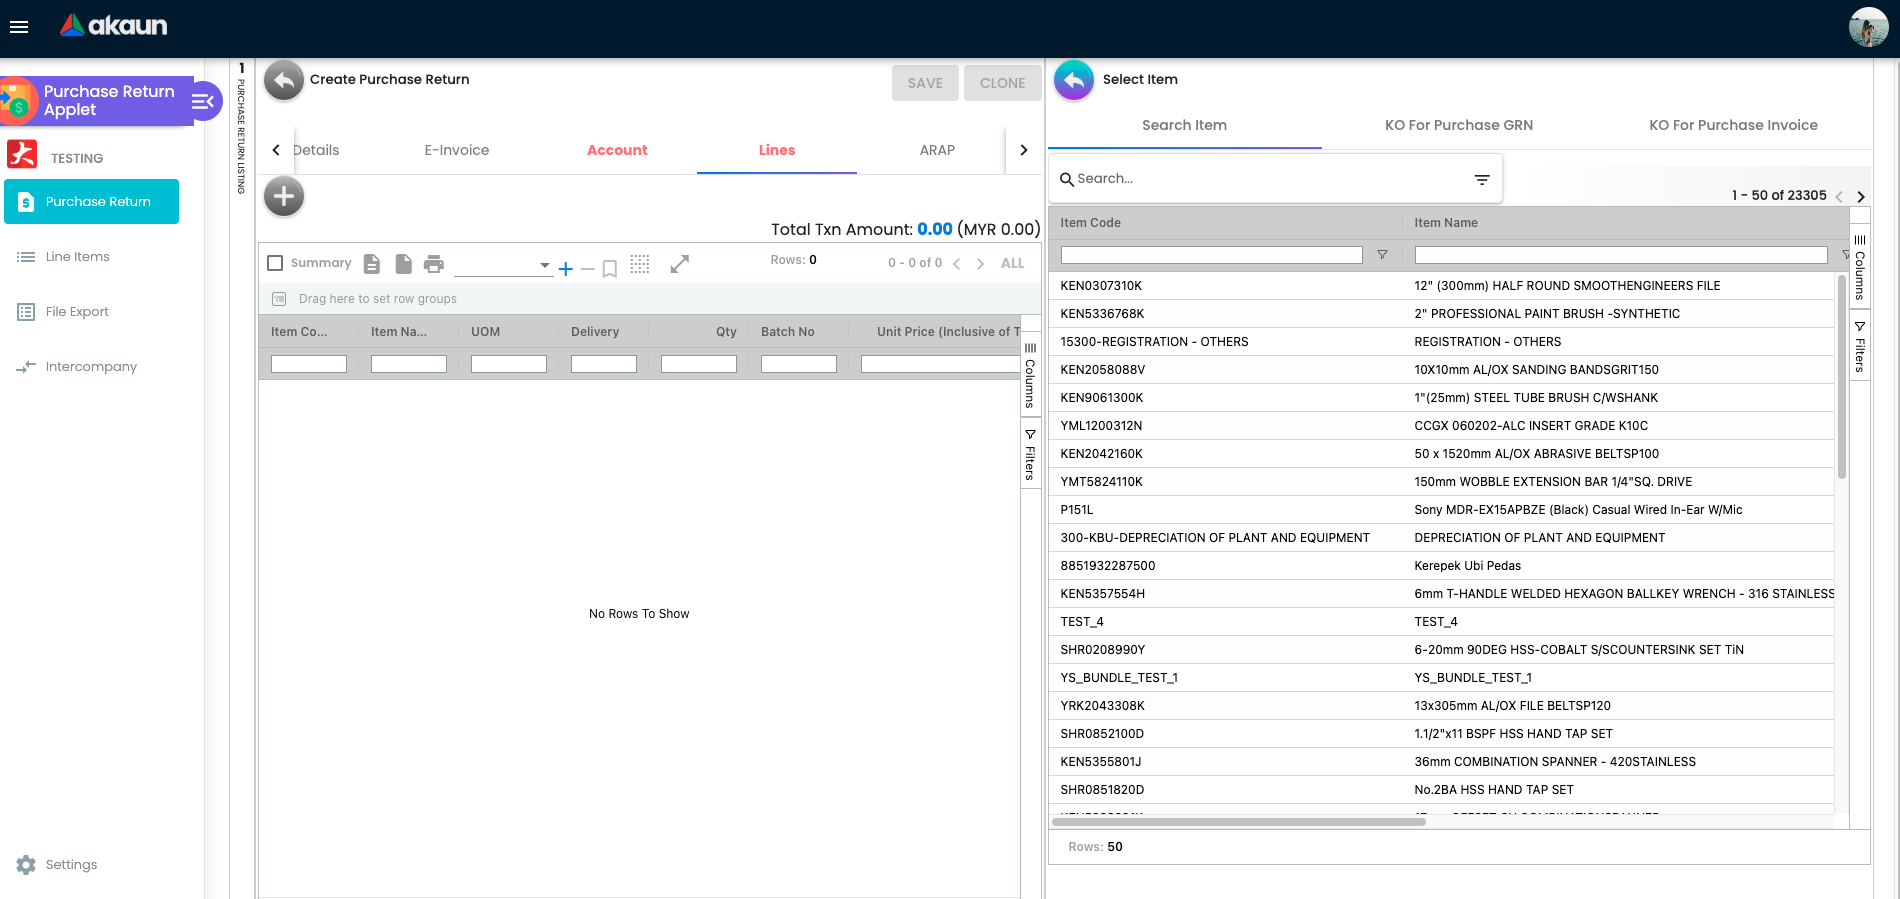This screenshot has height=899, width=1900.
Task: Open search filter options icon
Action: click(1482, 179)
